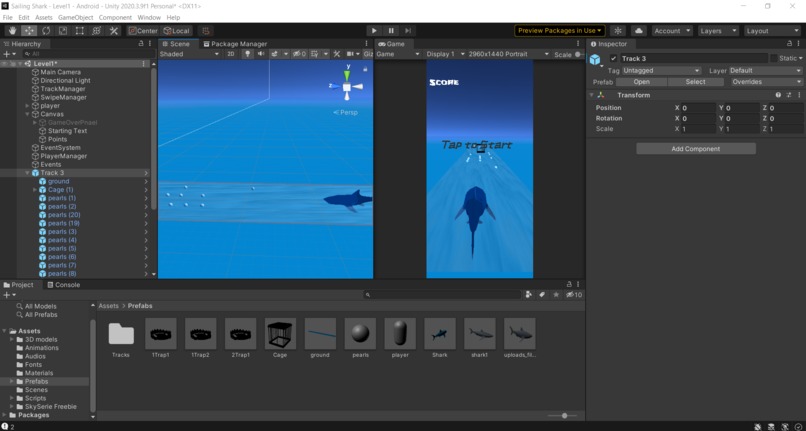
Task: Toggle grid snapping icon in toolbar
Action: click(206, 31)
